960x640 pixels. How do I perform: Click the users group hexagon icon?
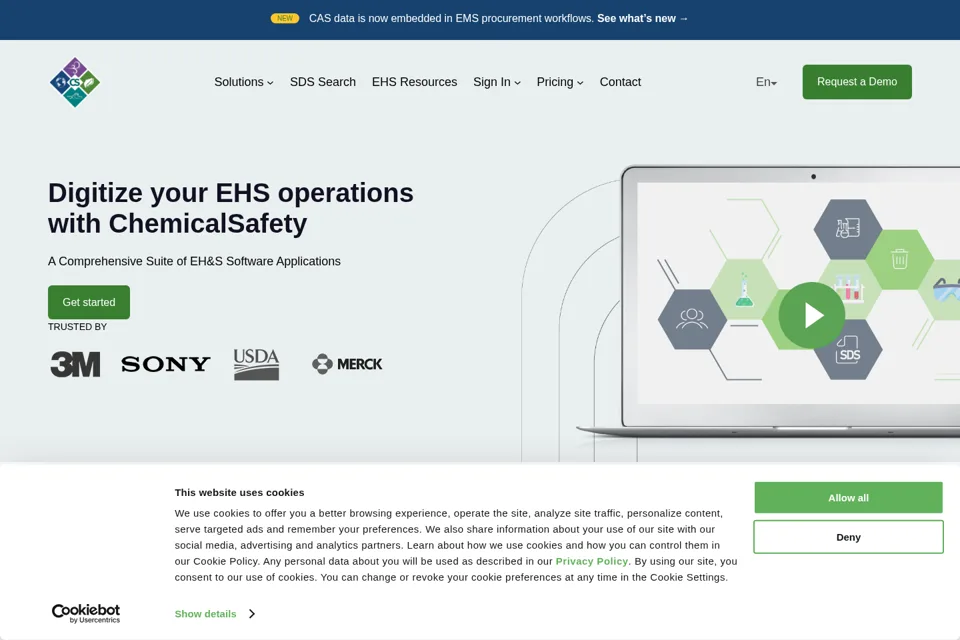[x=692, y=319]
